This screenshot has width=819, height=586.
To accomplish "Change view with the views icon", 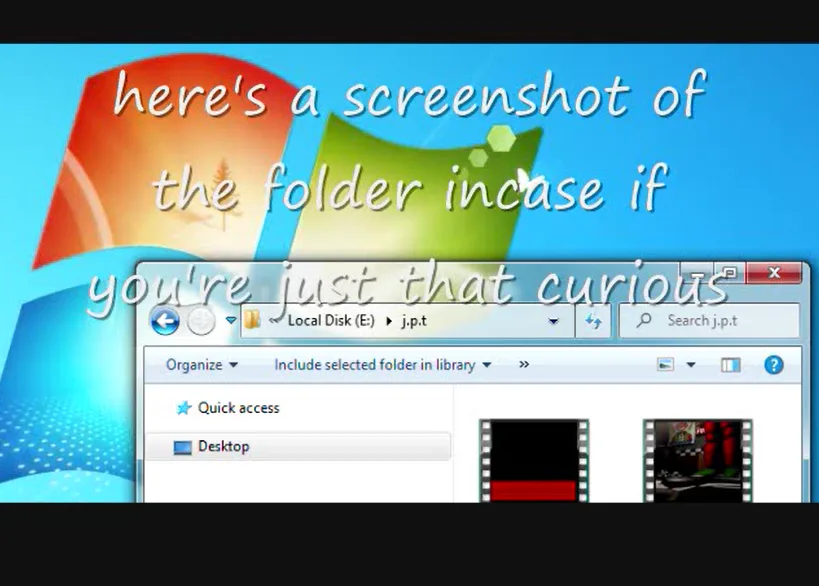I will [x=665, y=364].
